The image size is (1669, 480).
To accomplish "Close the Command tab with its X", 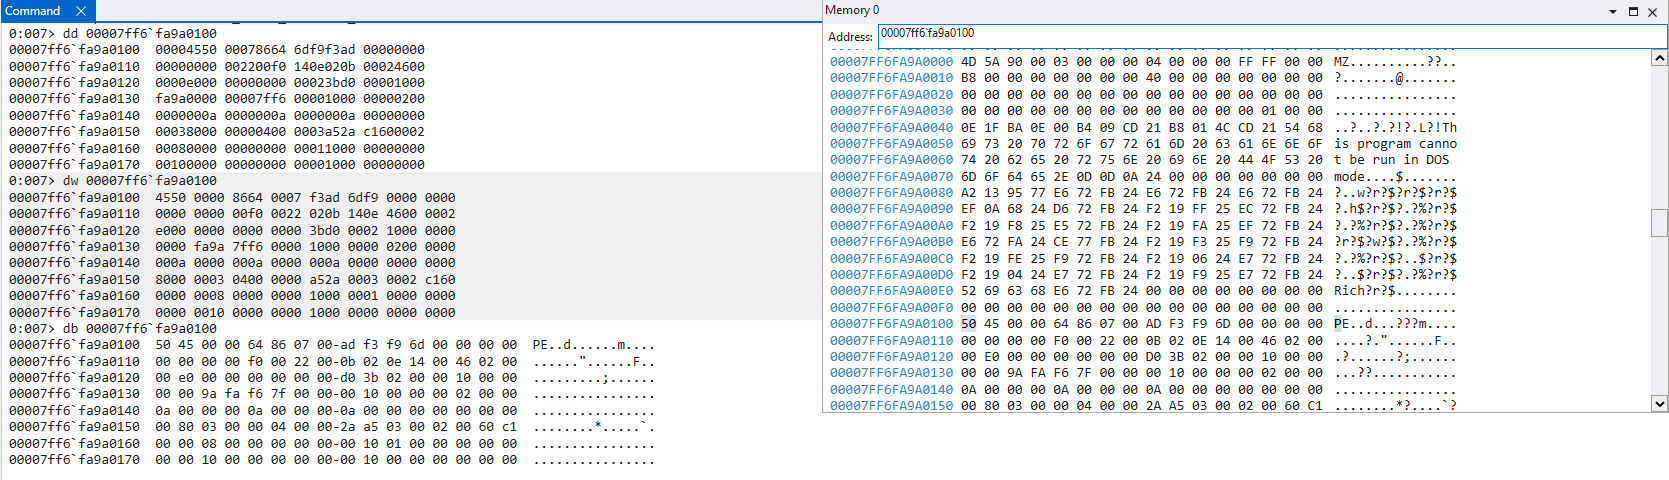I will pyautogui.click(x=81, y=11).
